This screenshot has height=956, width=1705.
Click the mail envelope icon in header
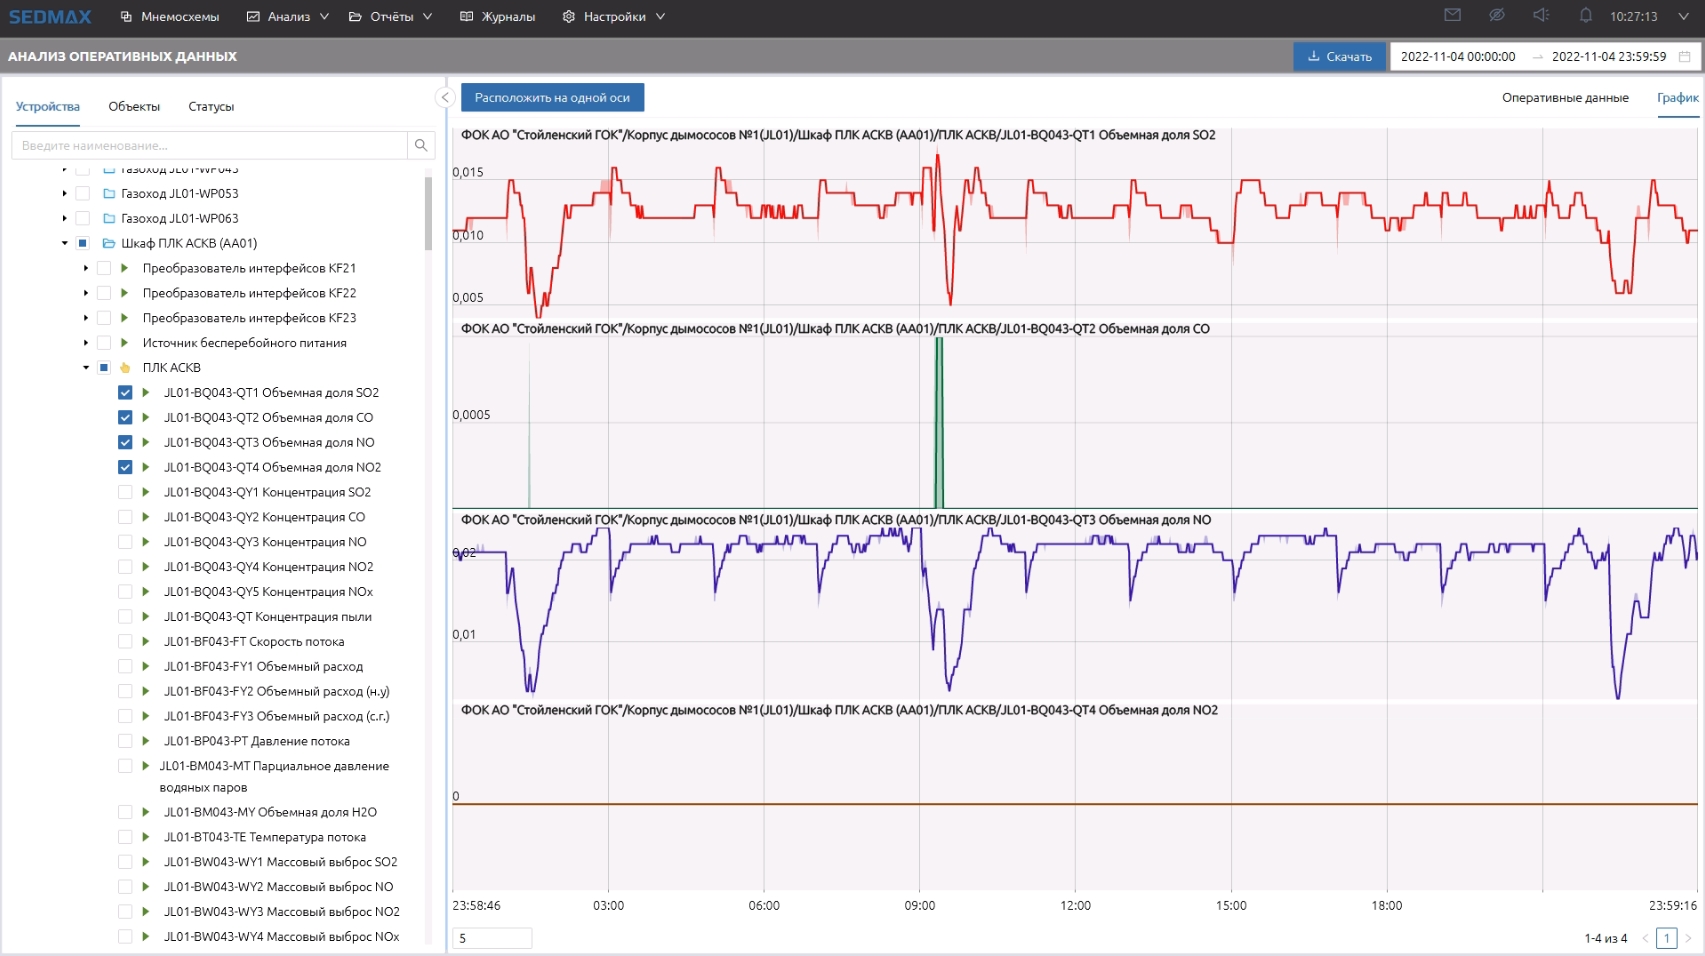click(x=1452, y=15)
